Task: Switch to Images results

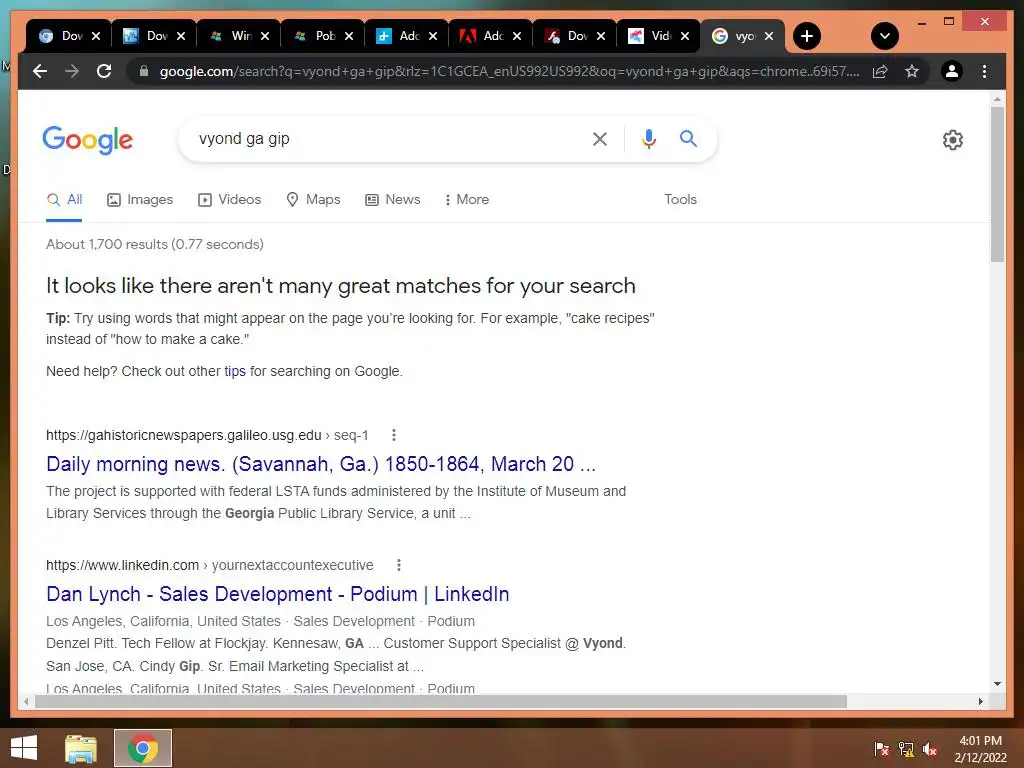Action: (x=140, y=200)
